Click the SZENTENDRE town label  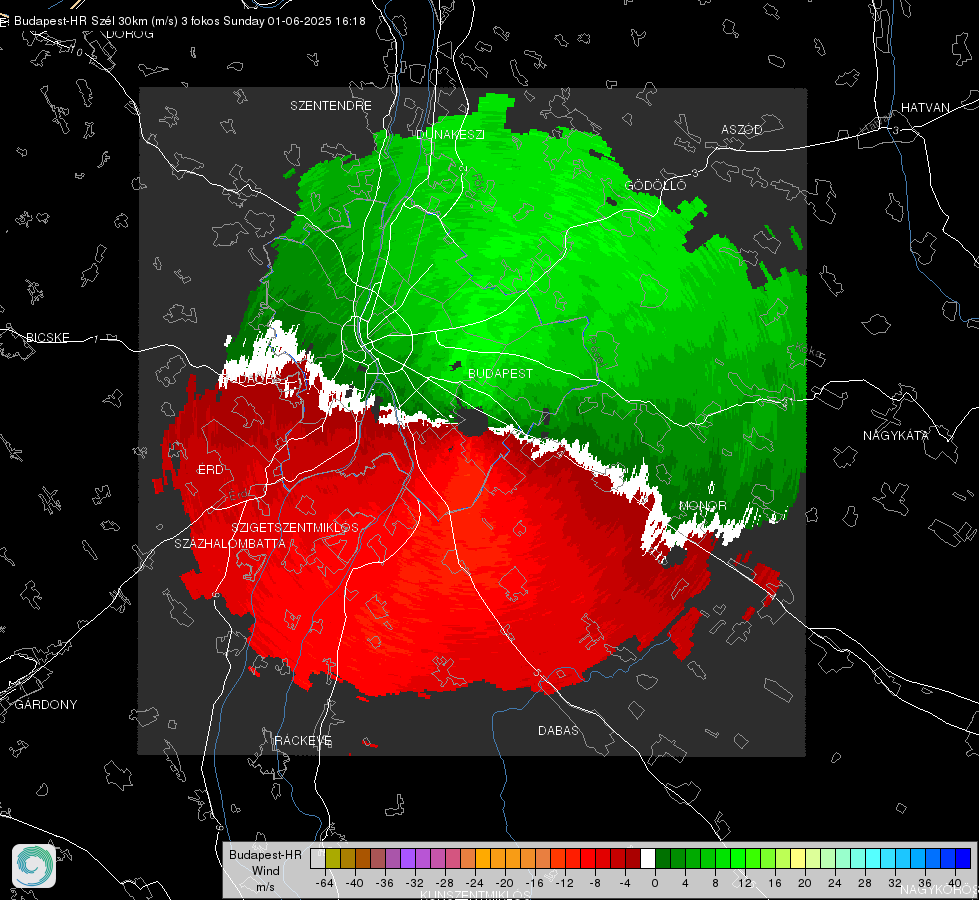[x=331, y=106]
